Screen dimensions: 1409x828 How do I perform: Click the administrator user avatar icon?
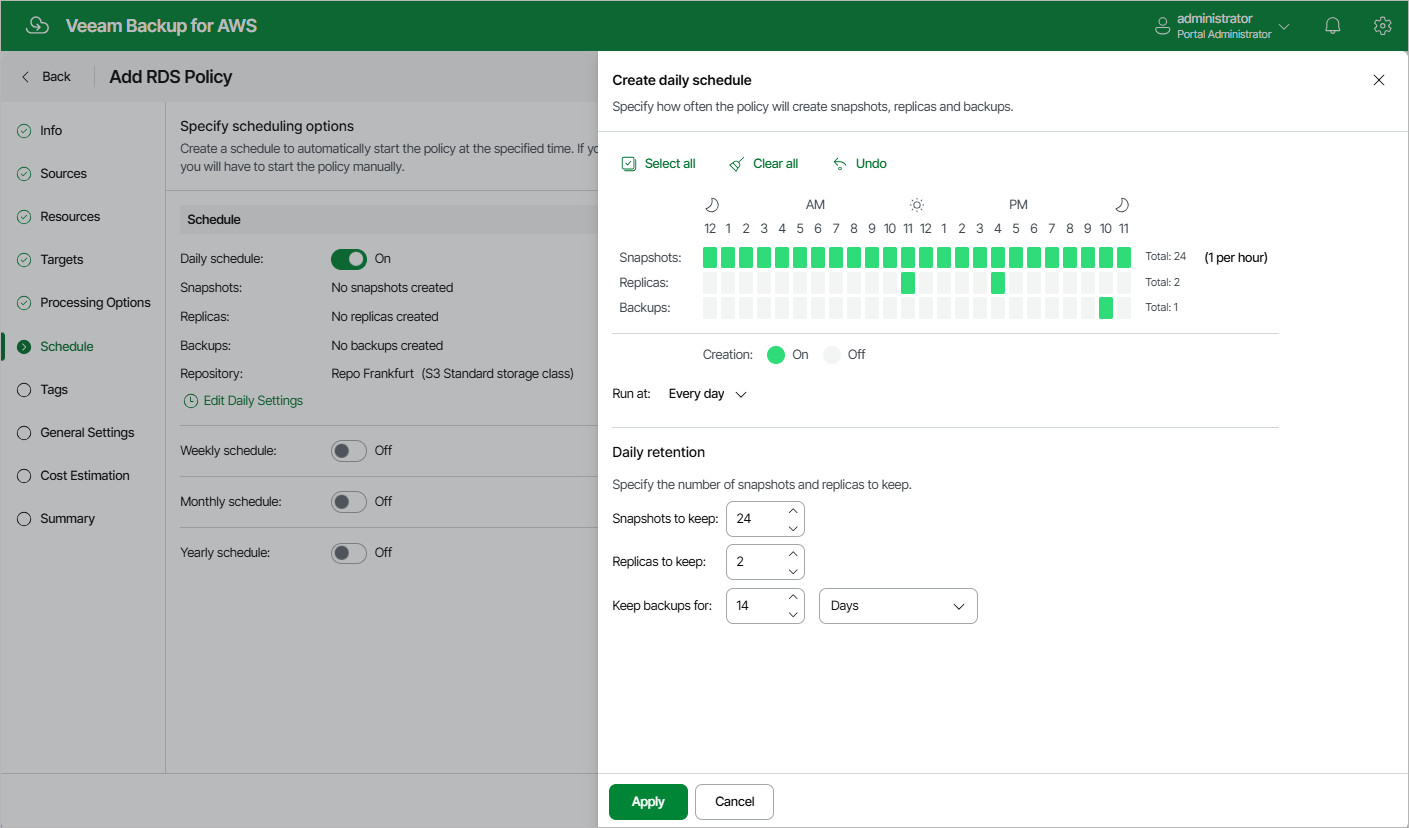coord(1163,26)
